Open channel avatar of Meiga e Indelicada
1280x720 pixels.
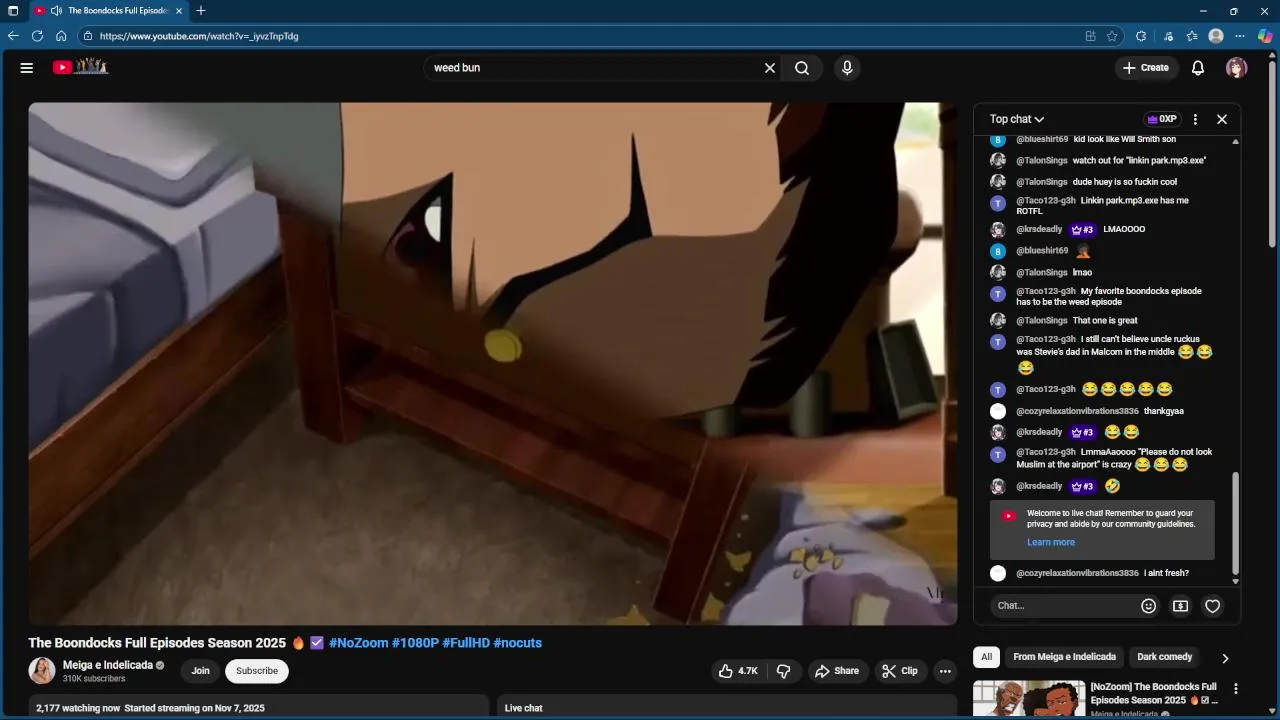[42, 671]
